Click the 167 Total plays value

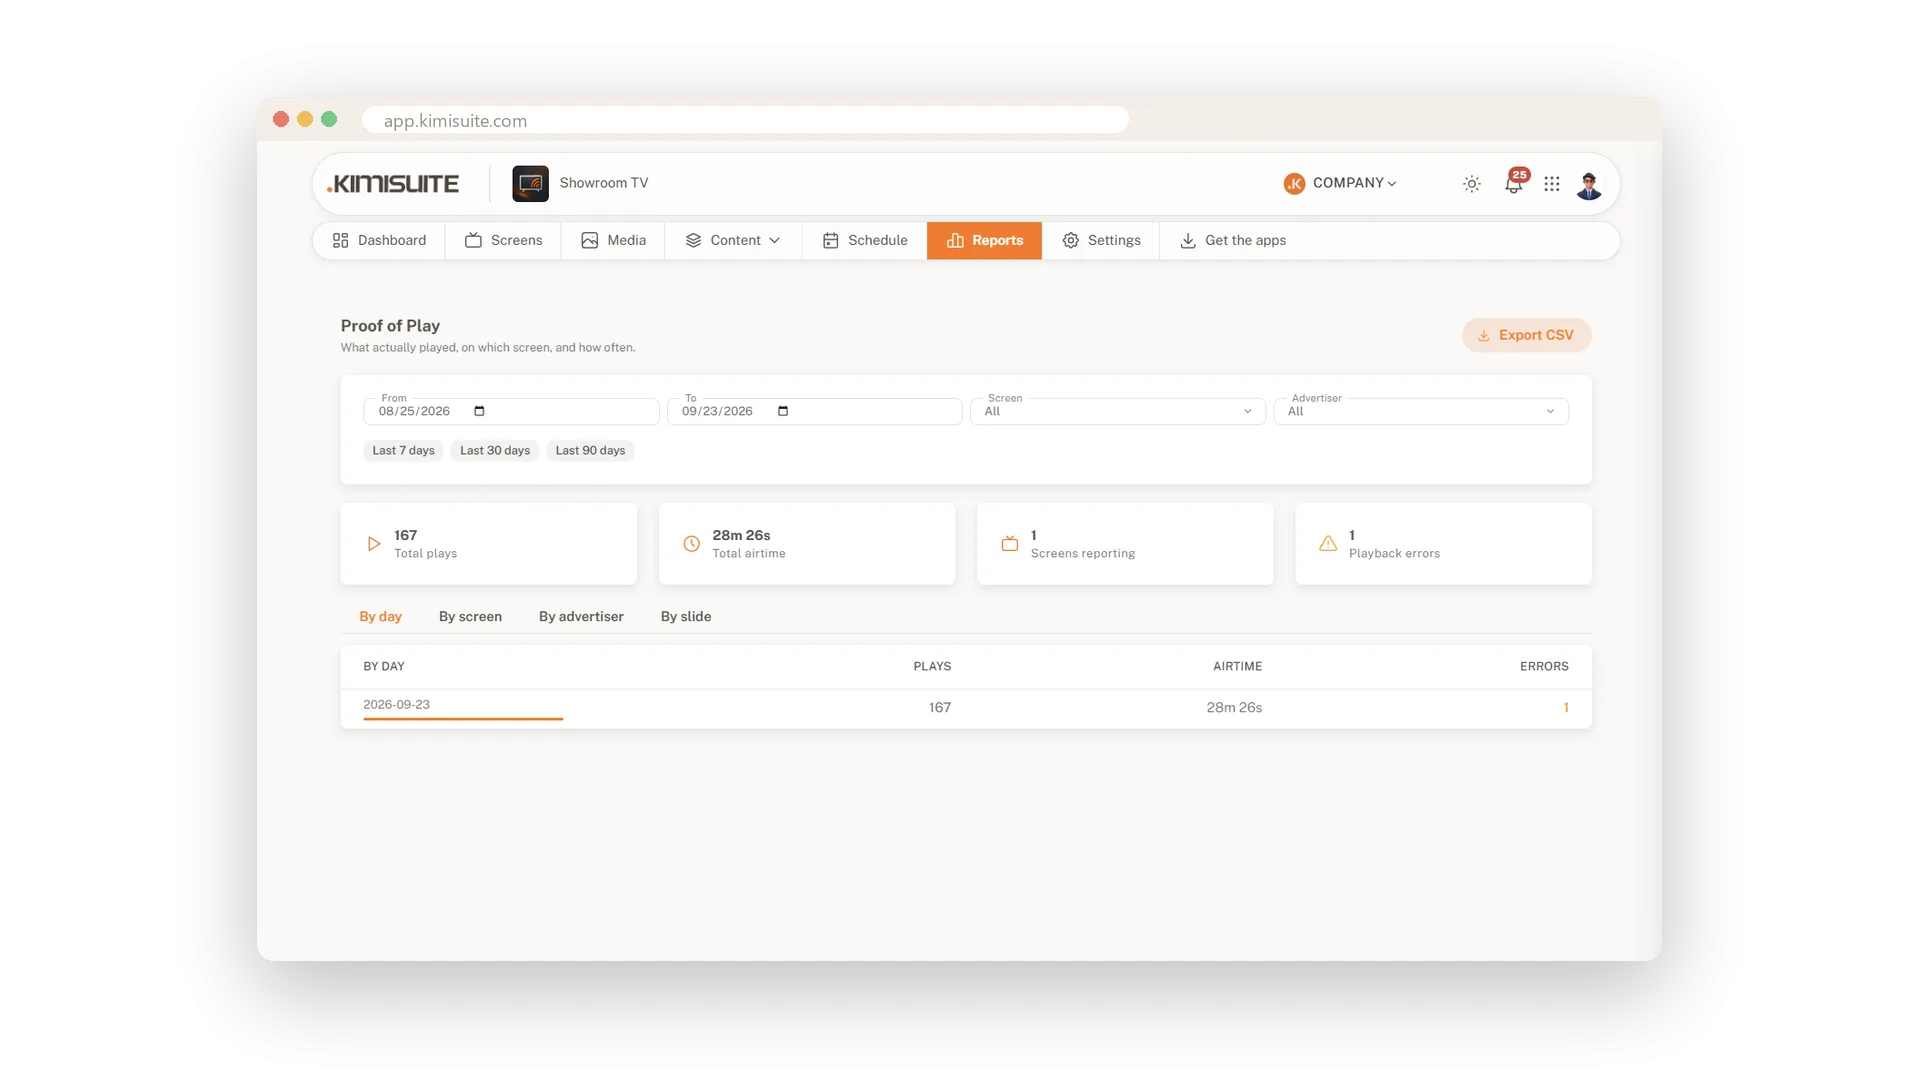405,536
